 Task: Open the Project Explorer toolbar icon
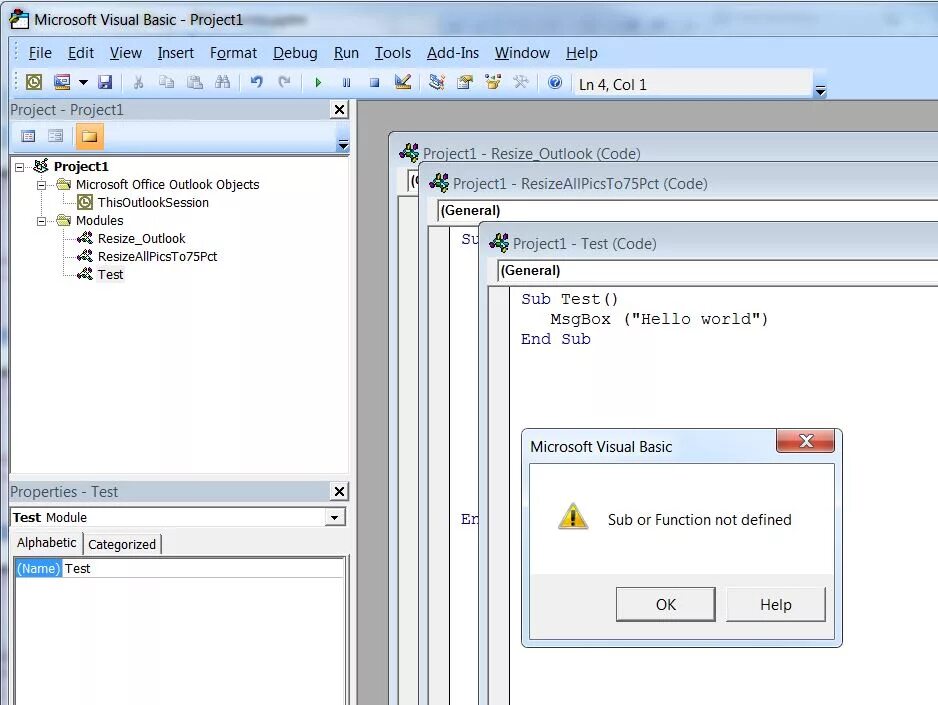point(437,82)
